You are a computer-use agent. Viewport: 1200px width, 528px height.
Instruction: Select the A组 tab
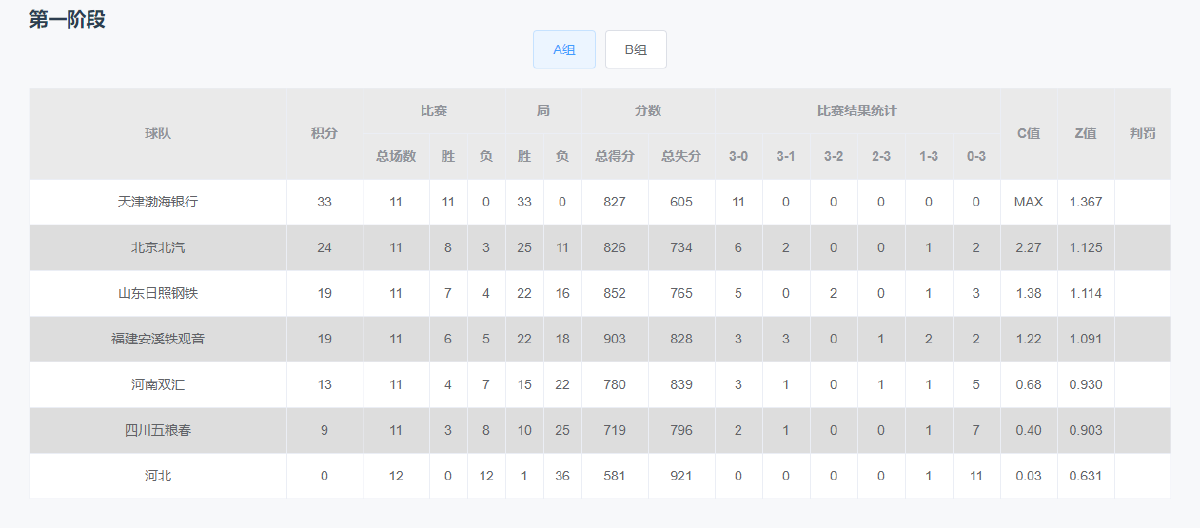[x=564, y=50]
